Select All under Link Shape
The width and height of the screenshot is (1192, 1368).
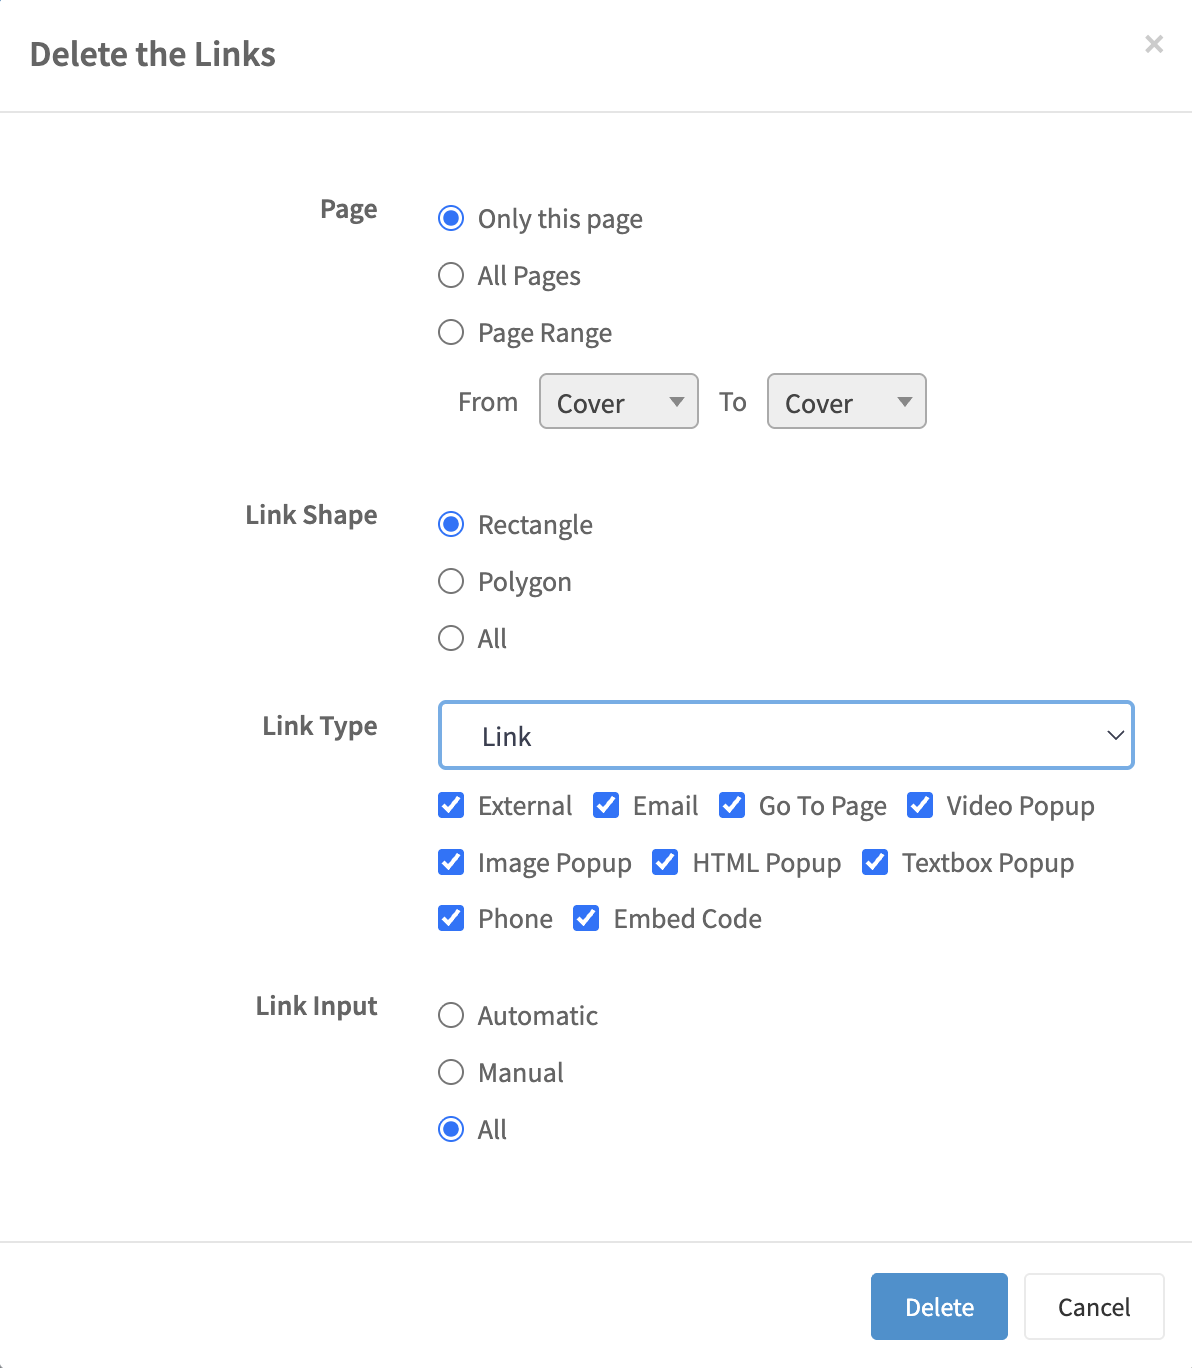(x=451, y=638)
